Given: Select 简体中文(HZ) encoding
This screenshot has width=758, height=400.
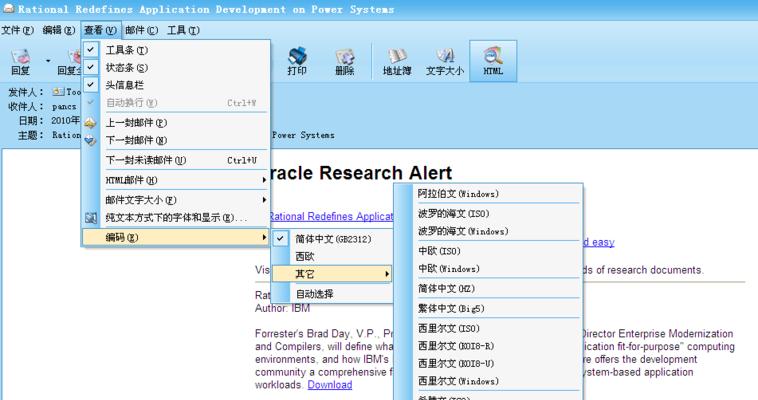Looking at the screenshot, I should pos(488,288).
